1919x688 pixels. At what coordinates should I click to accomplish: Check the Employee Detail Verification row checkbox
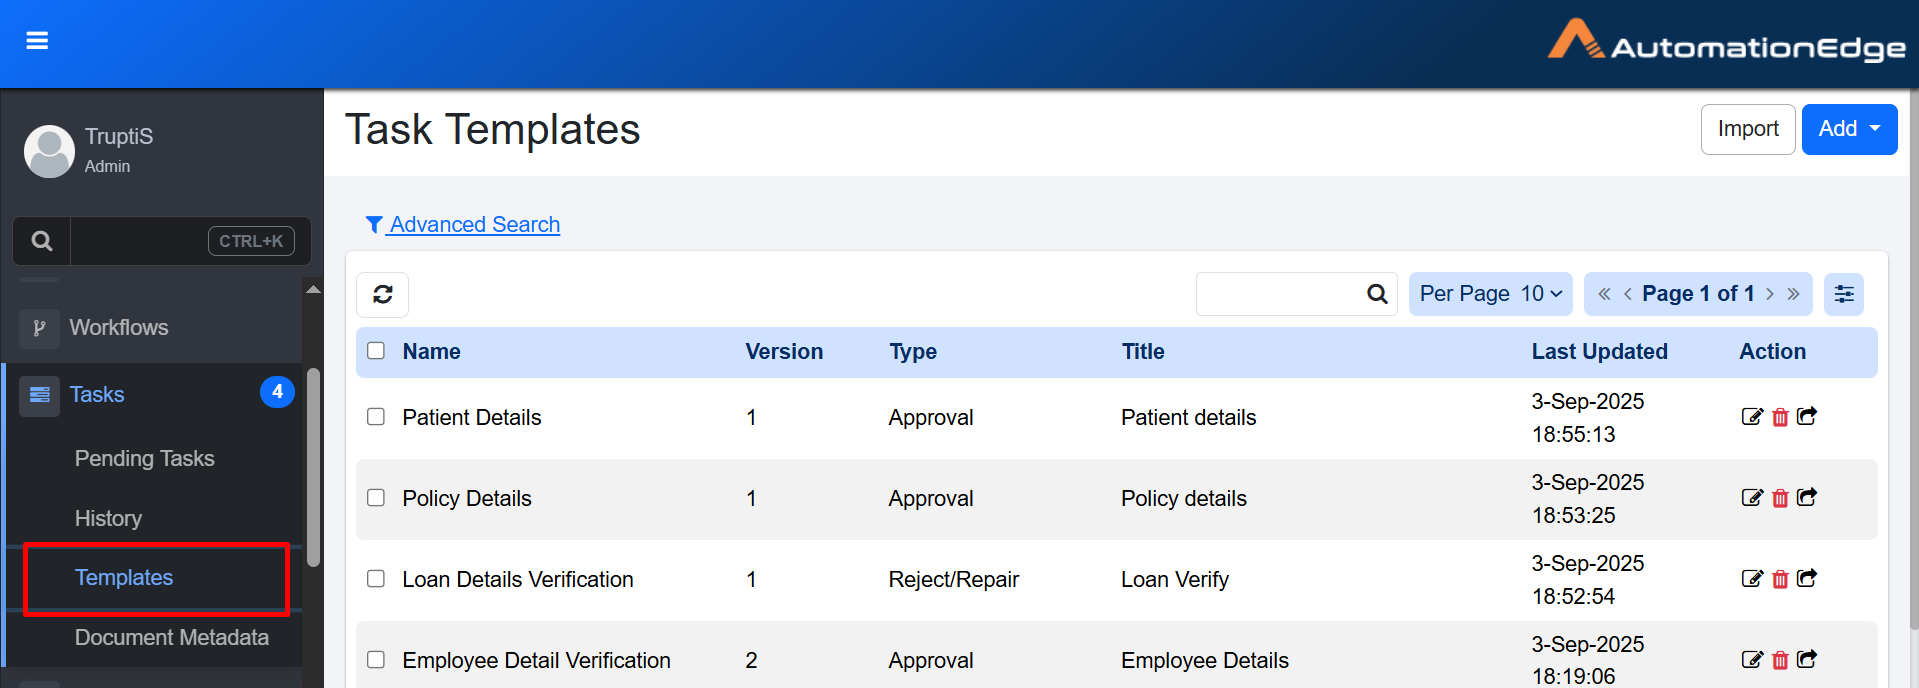click(376, 660)
